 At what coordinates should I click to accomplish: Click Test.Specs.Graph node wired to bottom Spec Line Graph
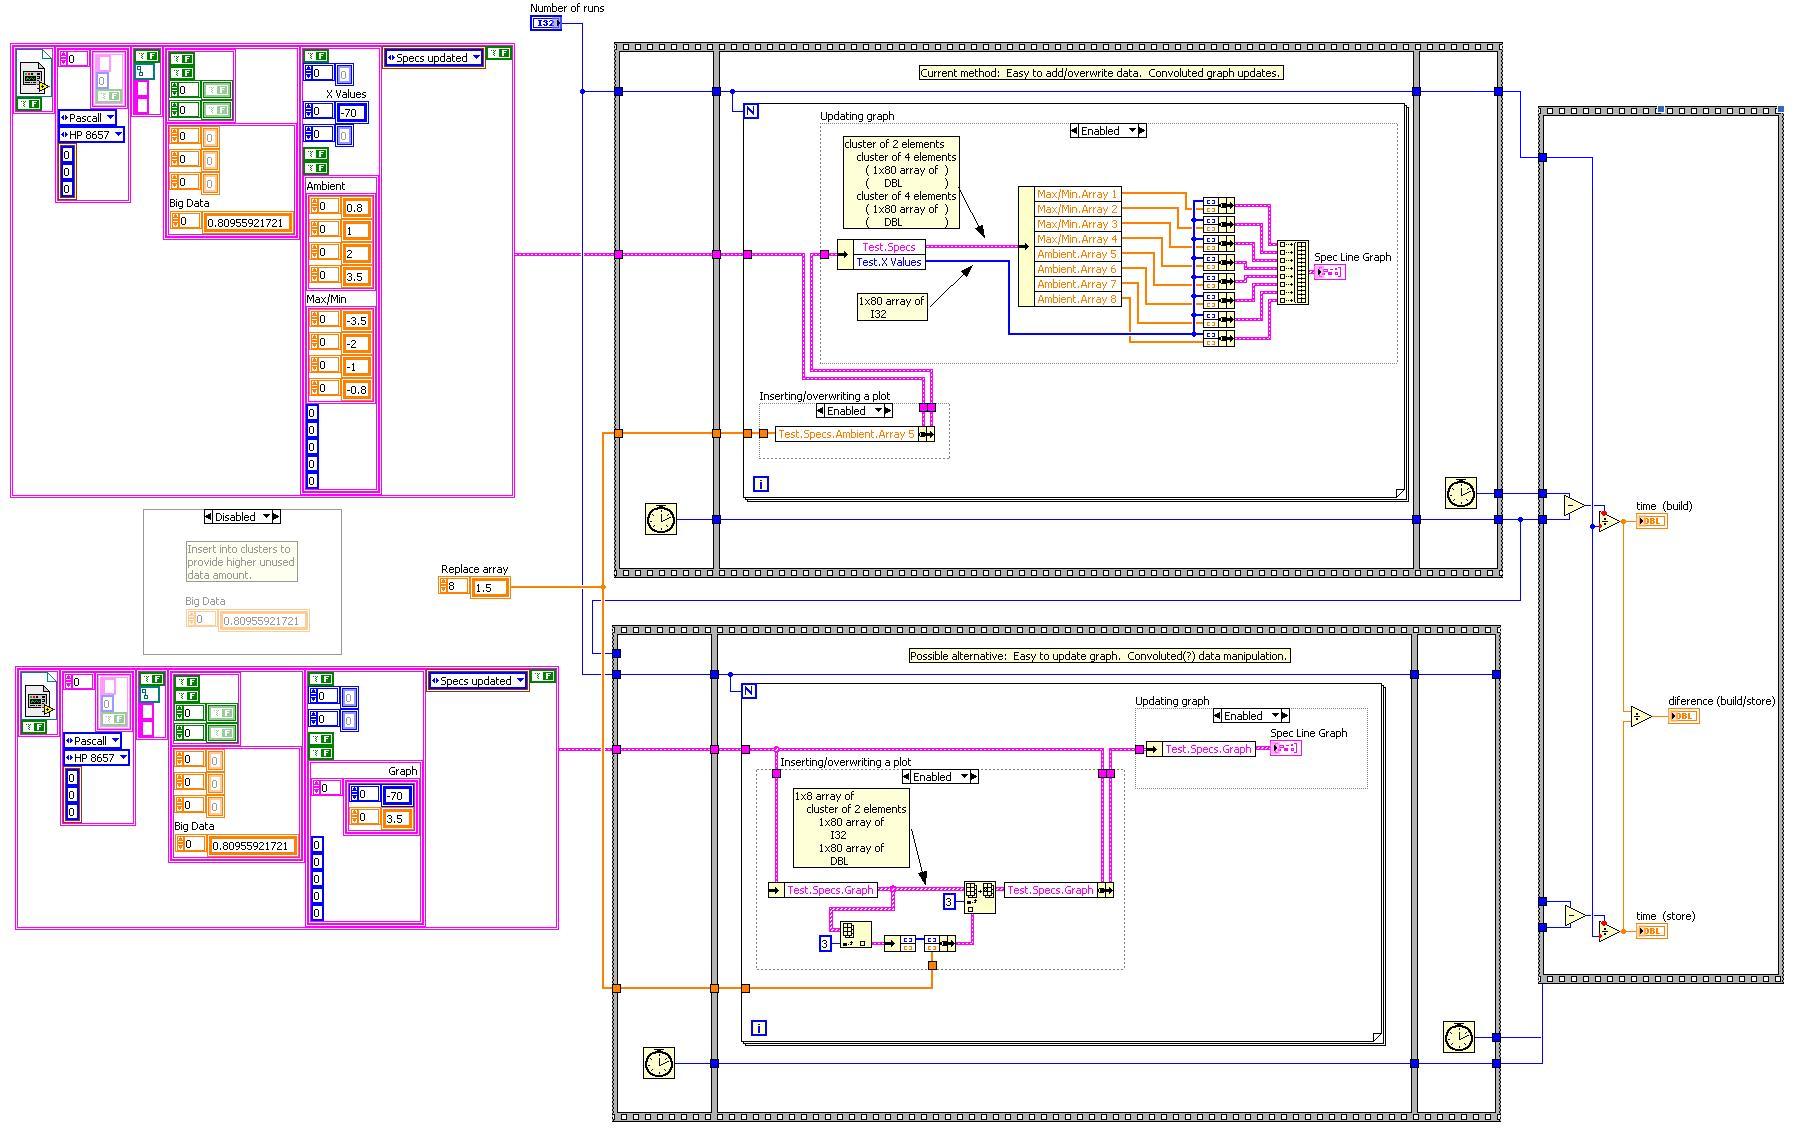point(1200,749)
